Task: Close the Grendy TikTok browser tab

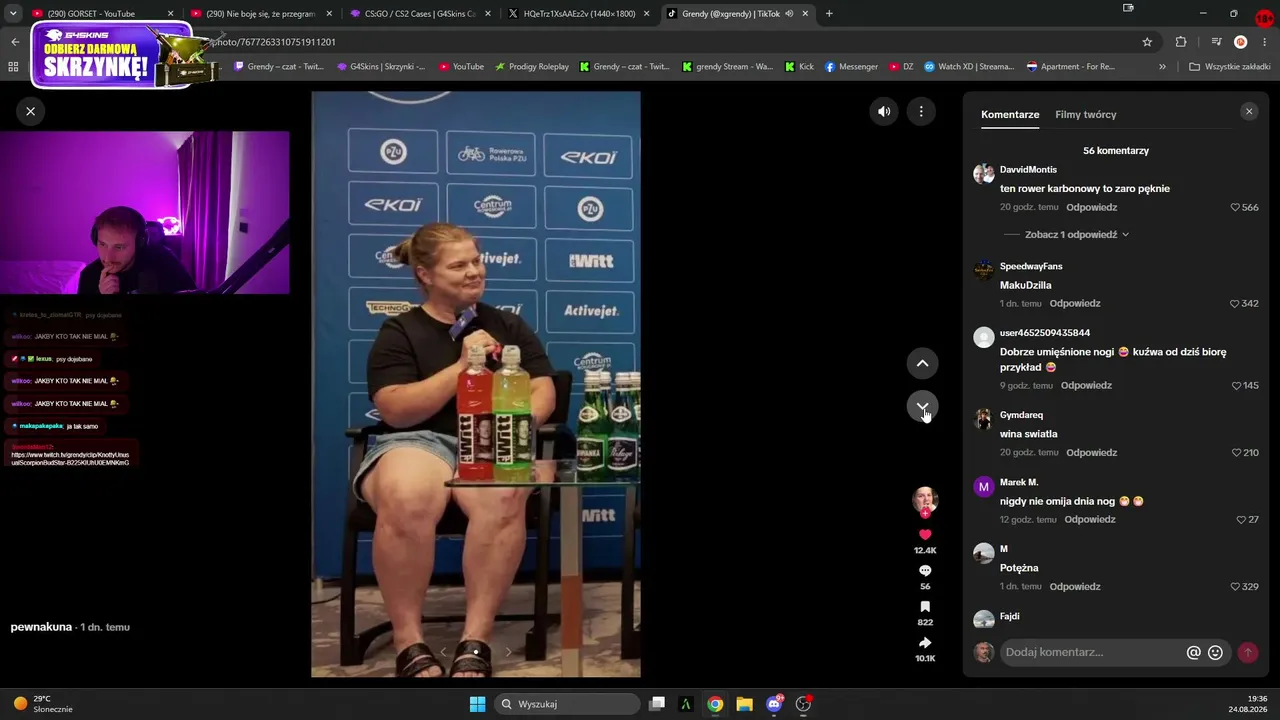Action: pos(805,14)
